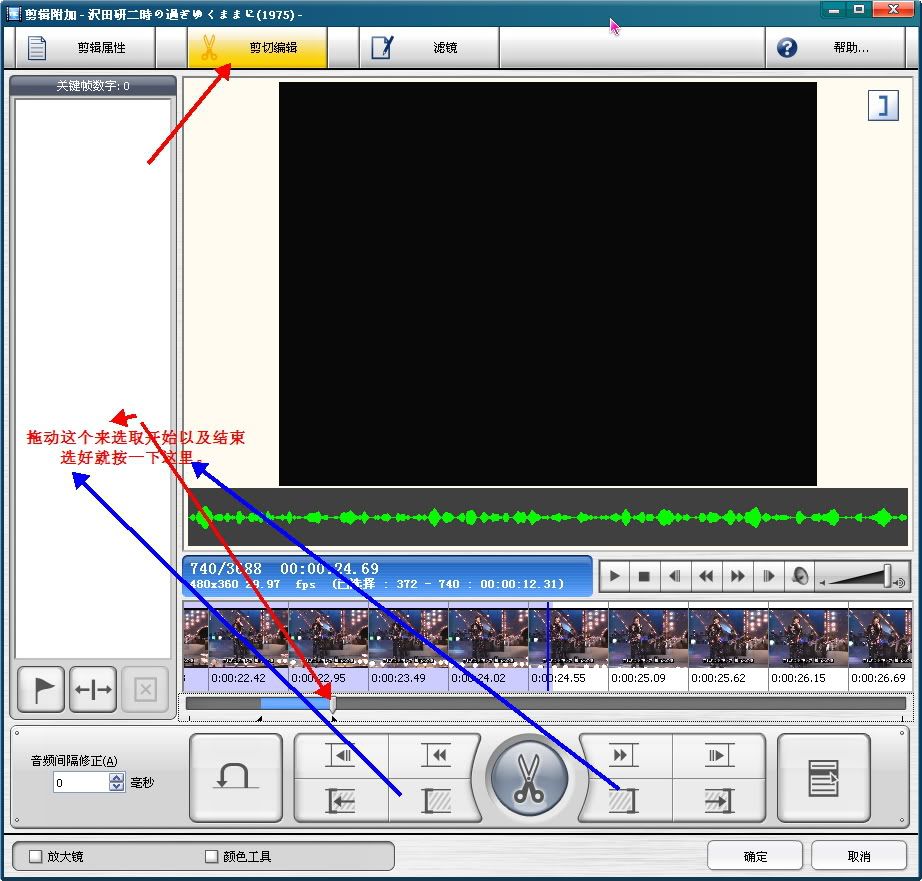The height and width of the screenshot is (881, 922).
Task: Click the horizontal arrows fit button
Action: click(x=93, y=690)
